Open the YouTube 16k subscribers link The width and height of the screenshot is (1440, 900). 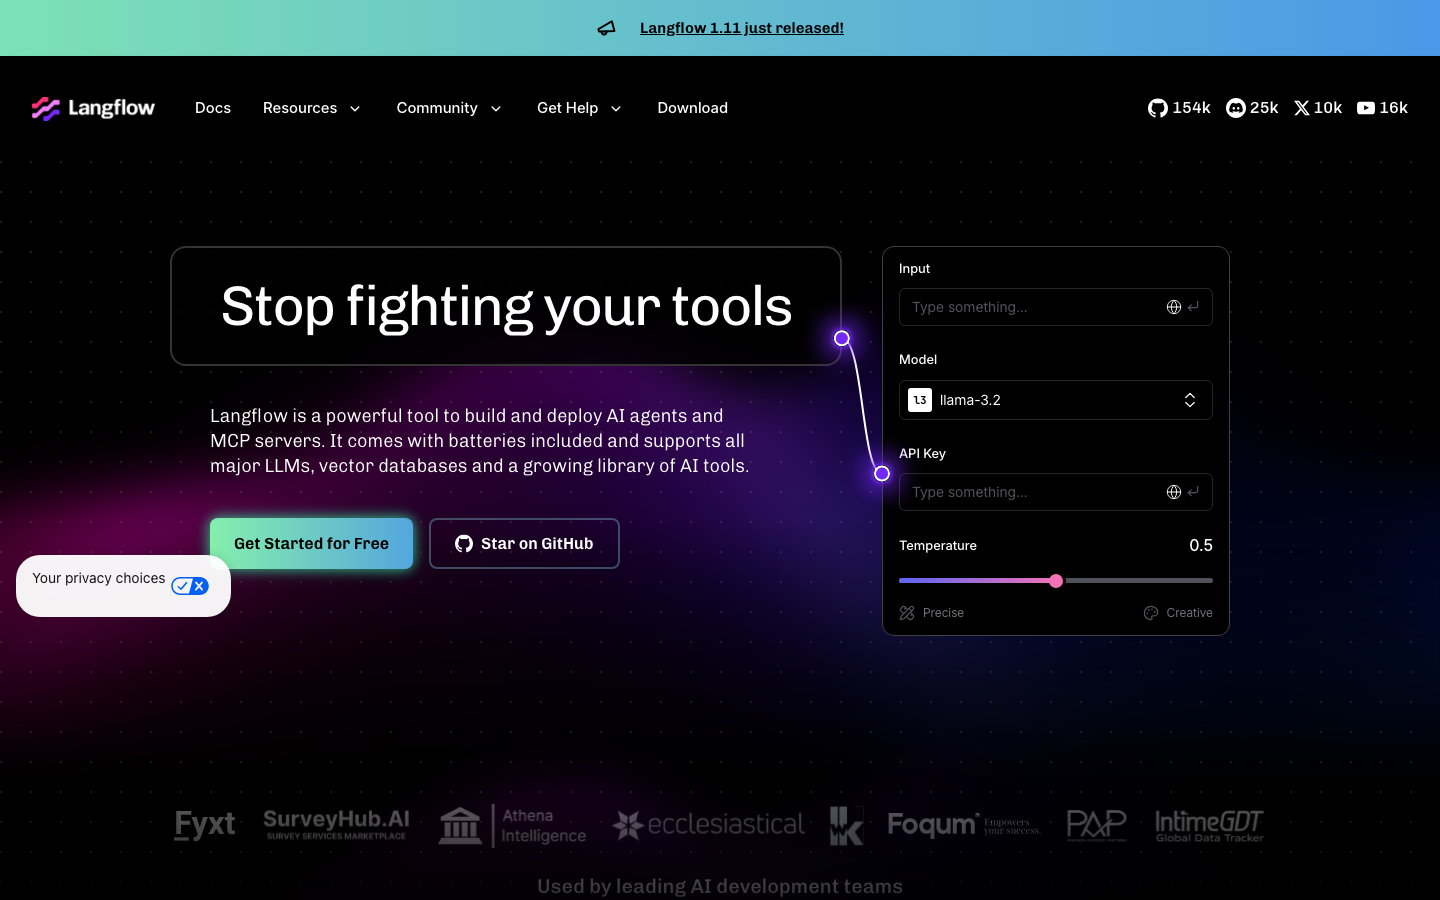point(1382,108)
